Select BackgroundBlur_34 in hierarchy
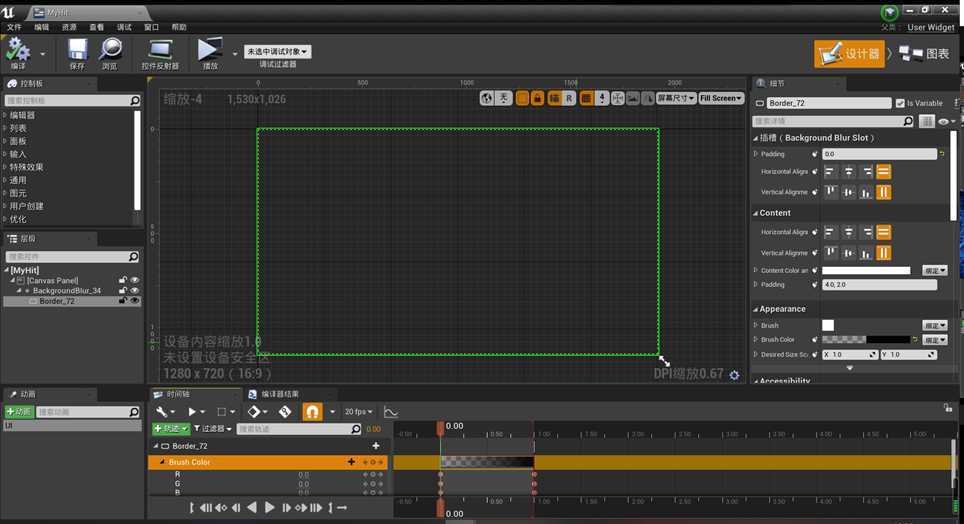 coord(67,290)
